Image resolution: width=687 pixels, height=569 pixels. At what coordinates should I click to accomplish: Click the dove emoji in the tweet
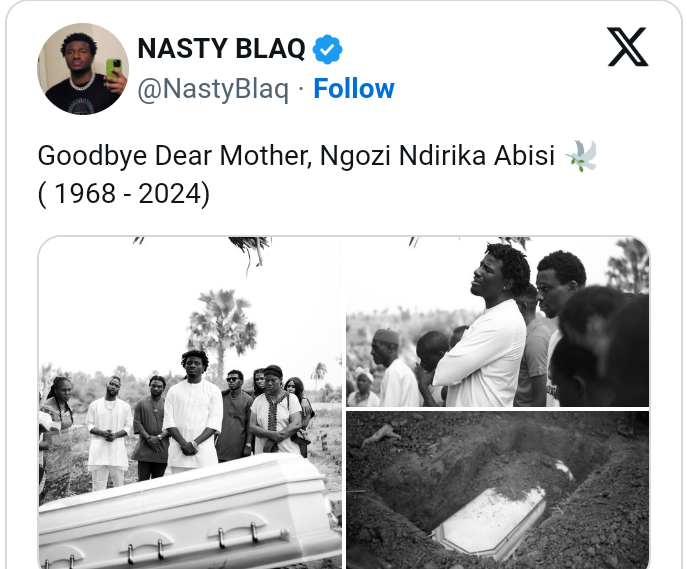pyautogui.click(x=581, y=156)
